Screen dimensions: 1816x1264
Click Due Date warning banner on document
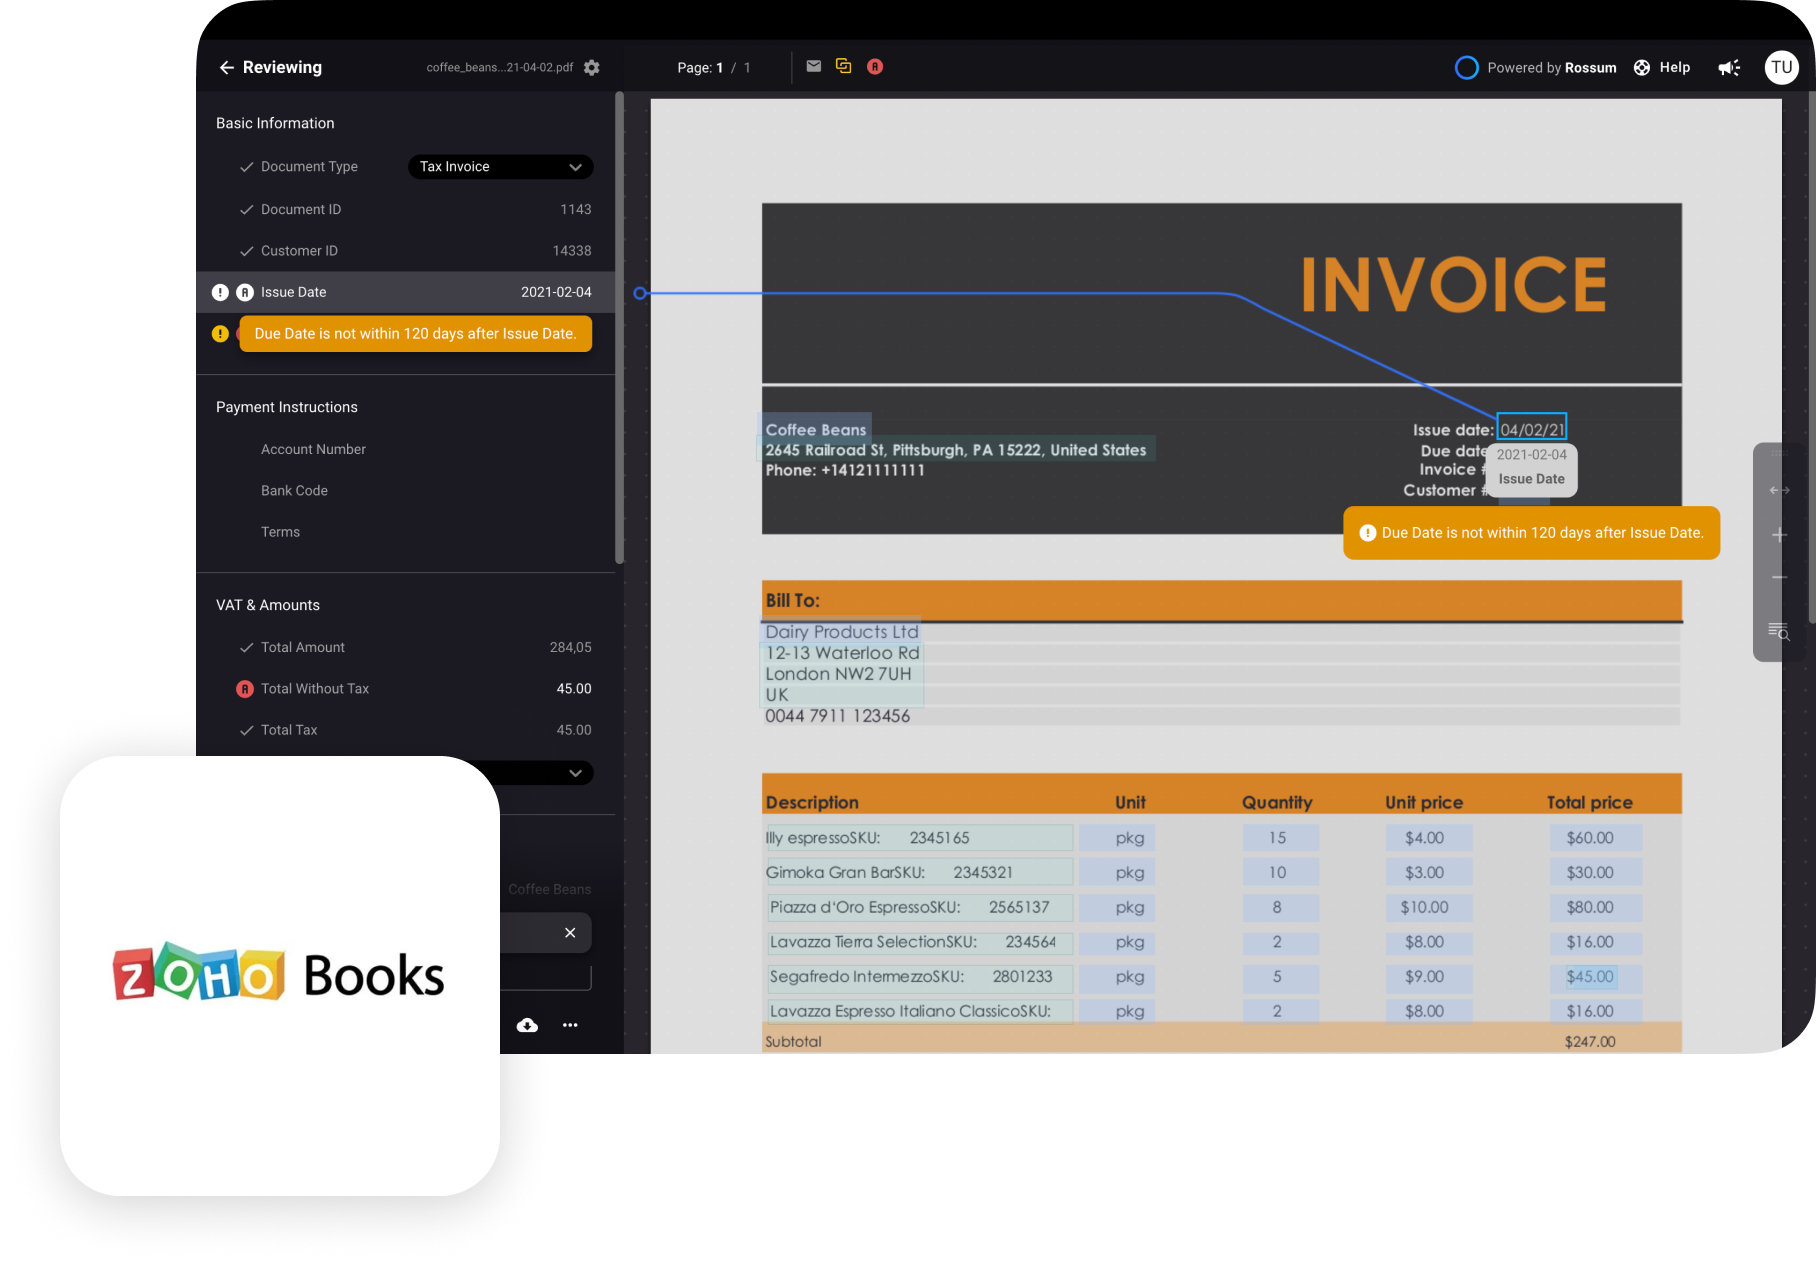click(1531, 533)
